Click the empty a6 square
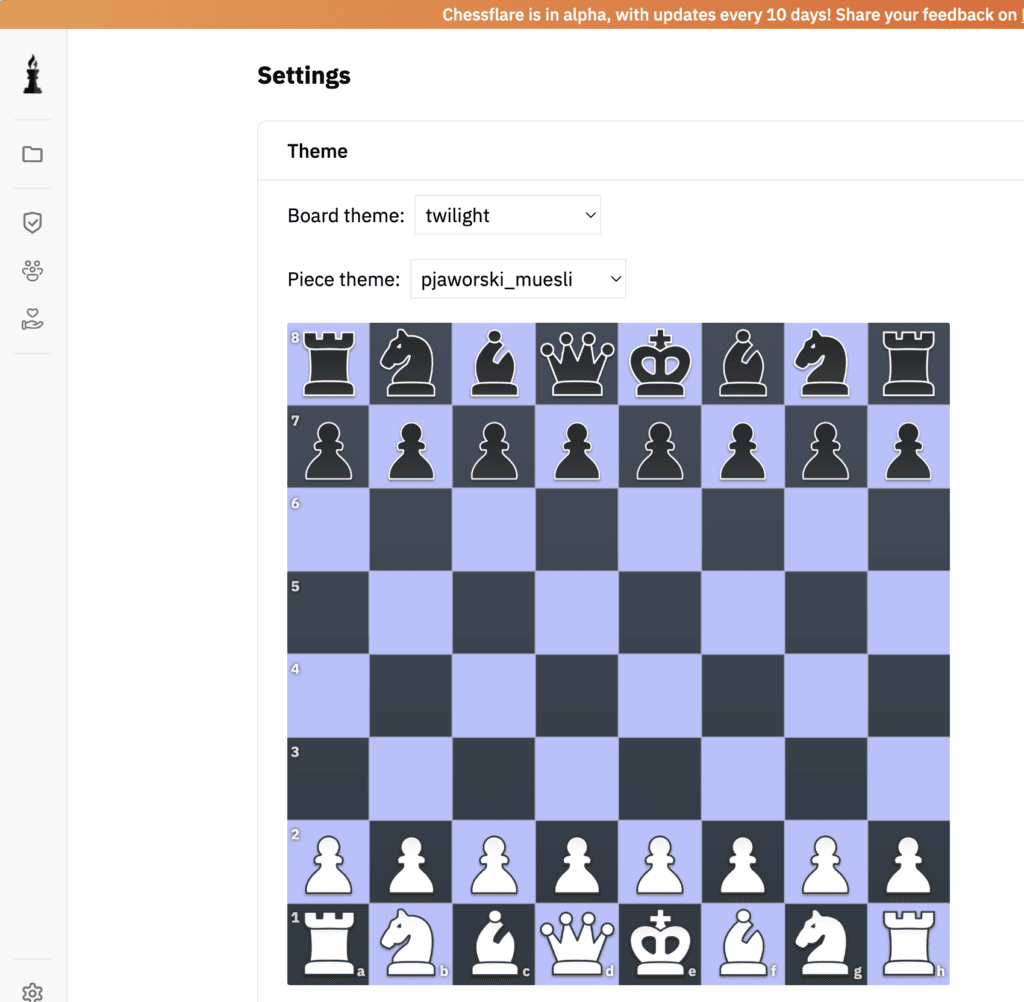1024x1002 pixels. [328, 530]
